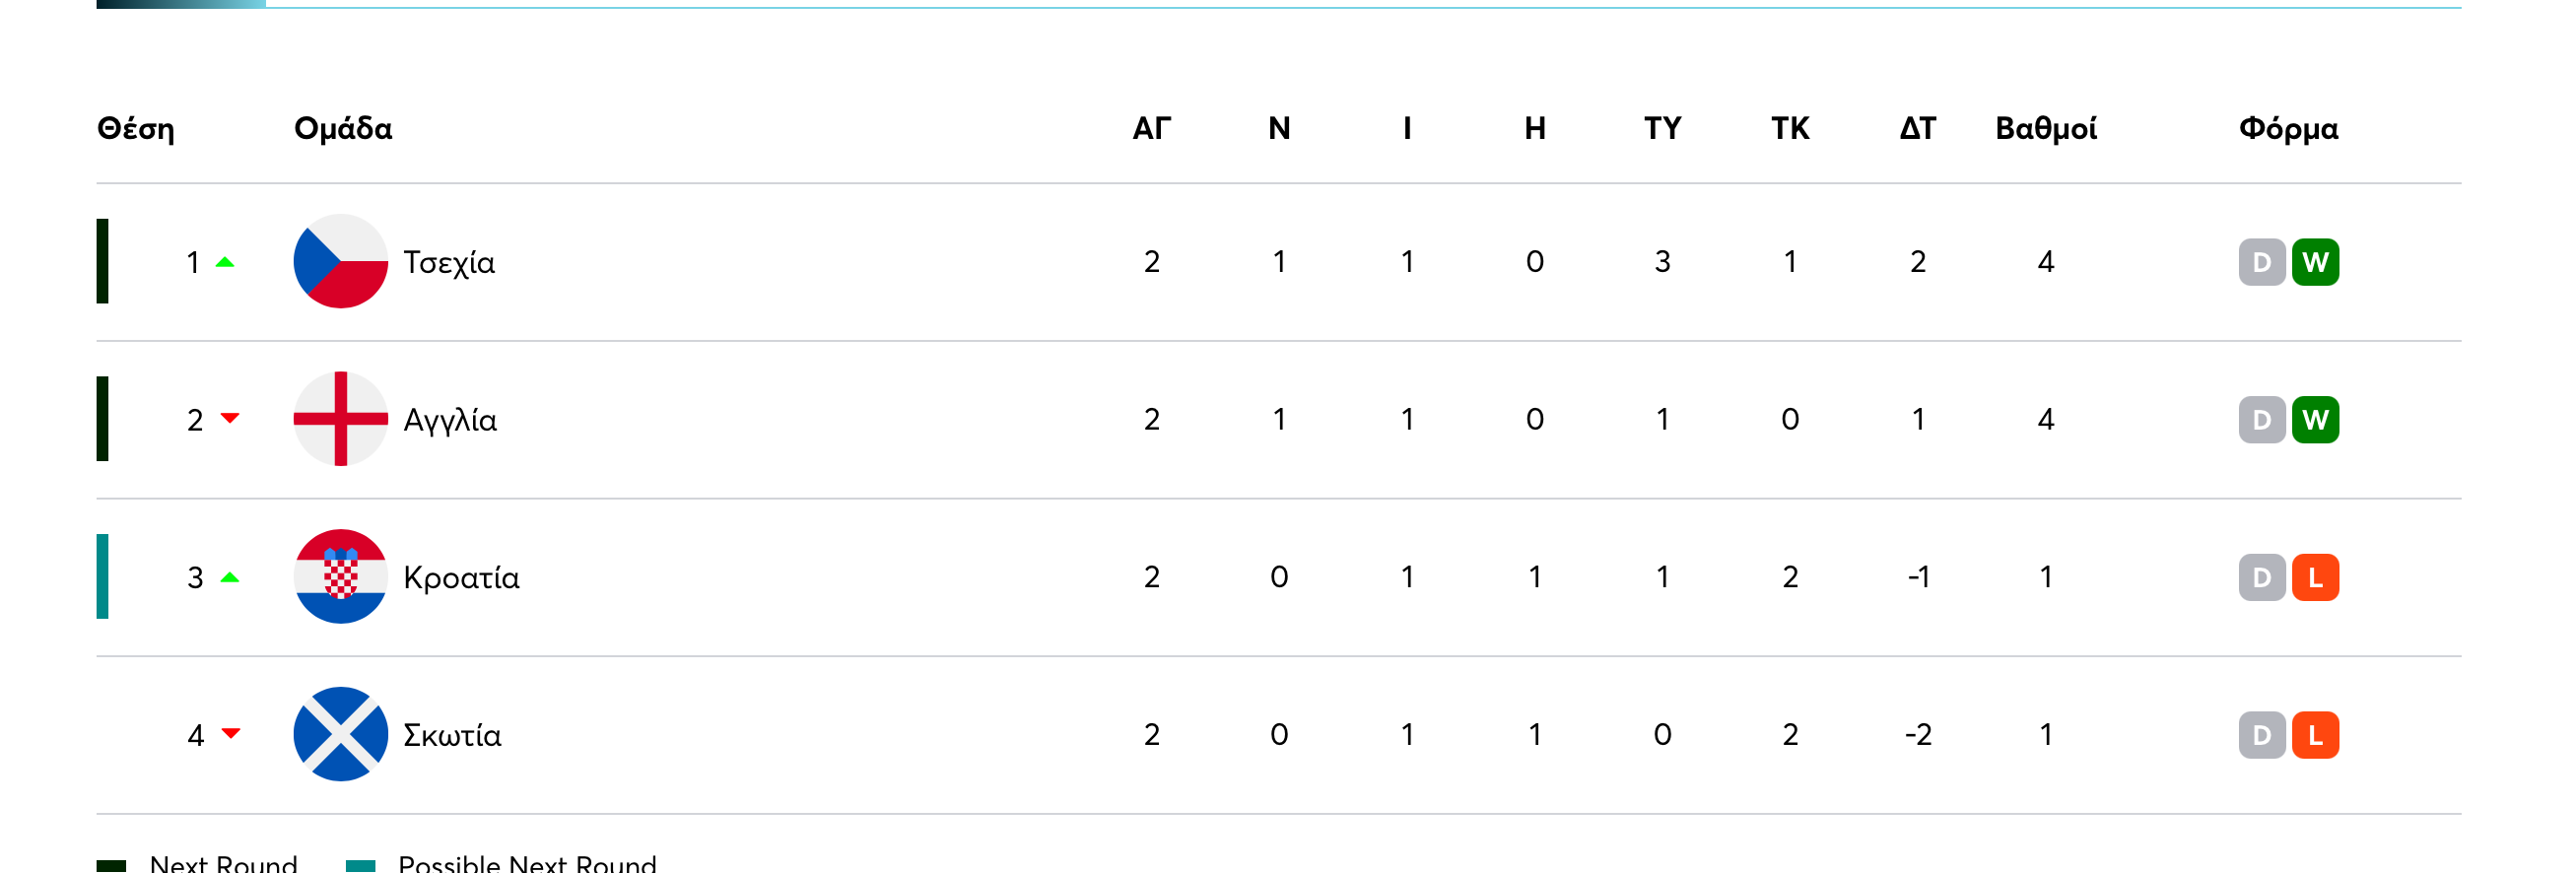Click the Ομάδα column header
Image resolution: width=2576 pixels, height=873 pixels.
[x=343, y=129]
